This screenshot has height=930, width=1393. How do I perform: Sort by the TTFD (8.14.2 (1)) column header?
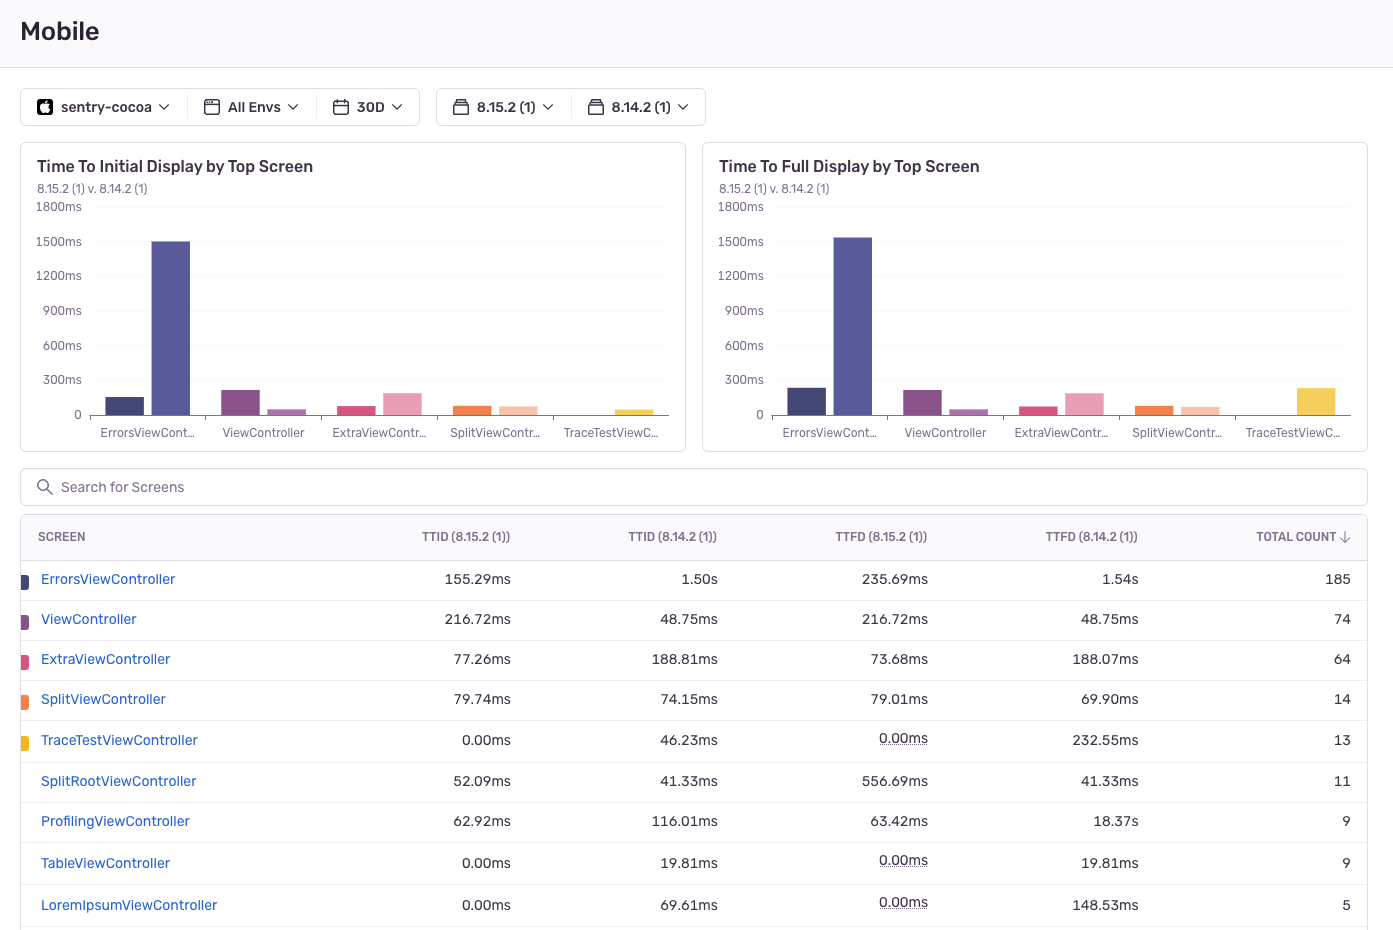tap(1092, 537)
